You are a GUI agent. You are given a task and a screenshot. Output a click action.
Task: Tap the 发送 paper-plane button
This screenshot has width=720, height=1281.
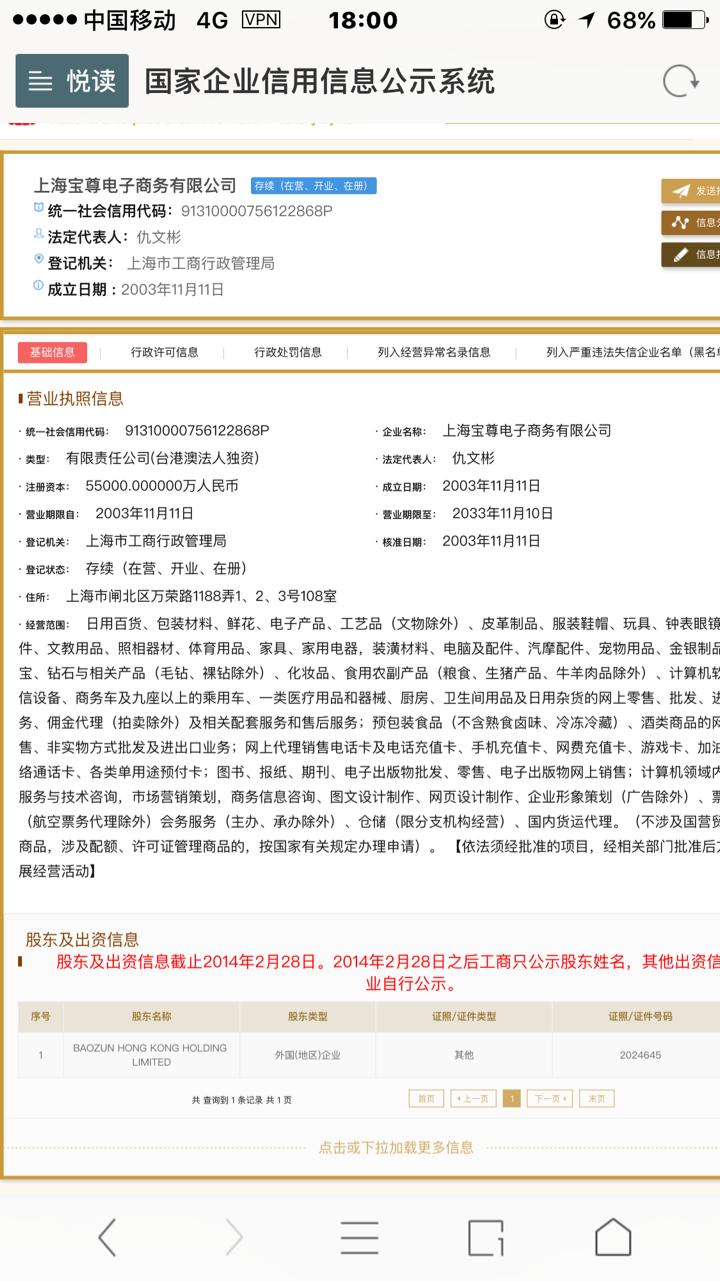[692, 191]
